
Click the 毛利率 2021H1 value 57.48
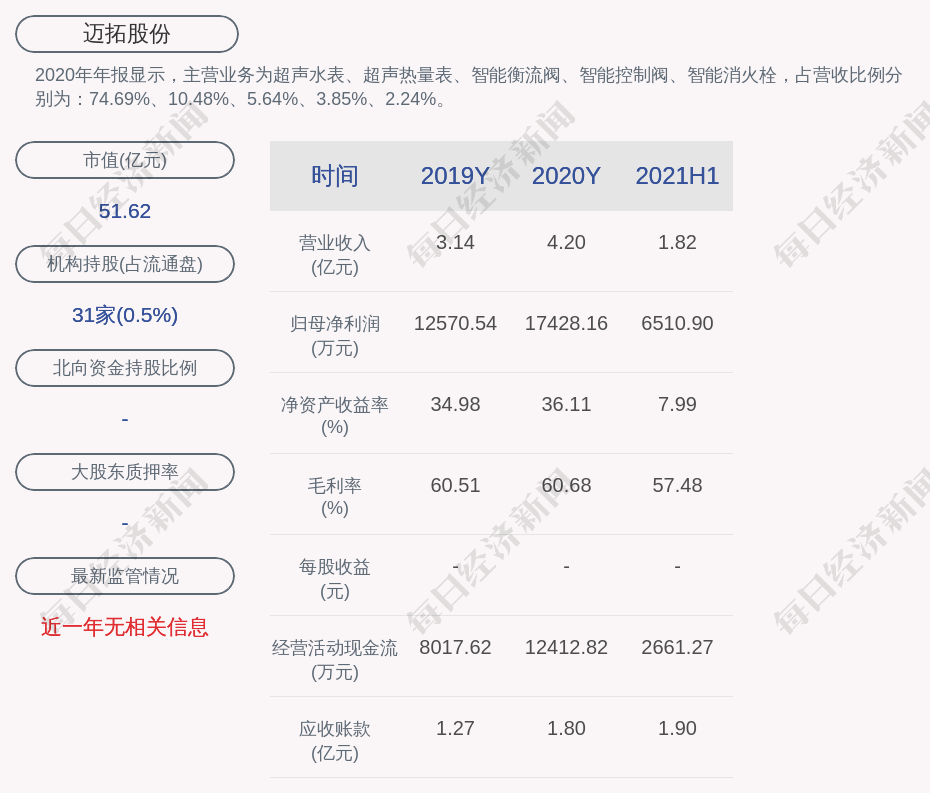(677, 486)
